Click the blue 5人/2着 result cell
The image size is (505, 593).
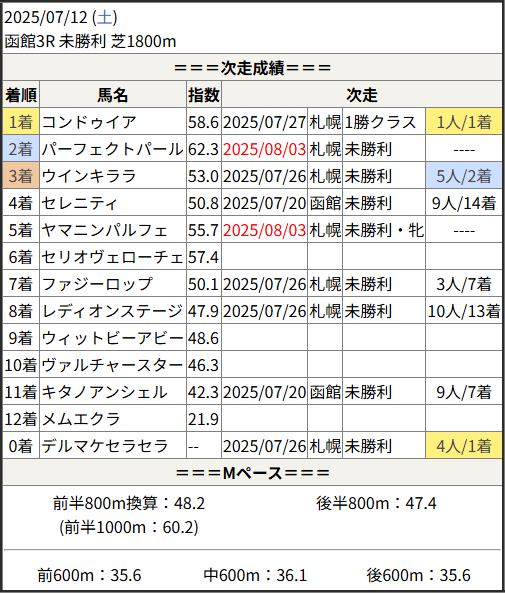[464, 176]
